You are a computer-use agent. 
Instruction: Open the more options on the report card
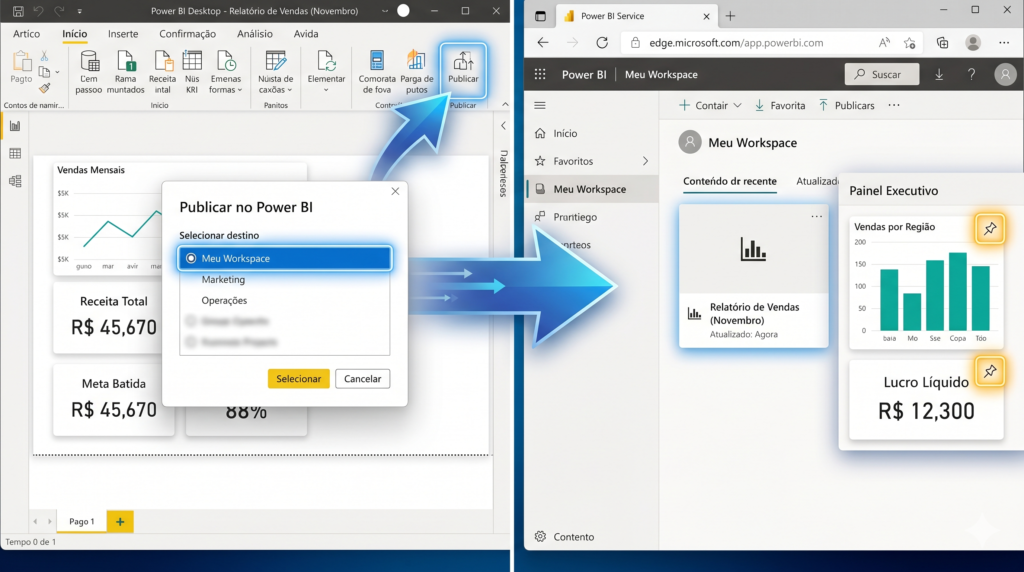[x=816, y=216]
